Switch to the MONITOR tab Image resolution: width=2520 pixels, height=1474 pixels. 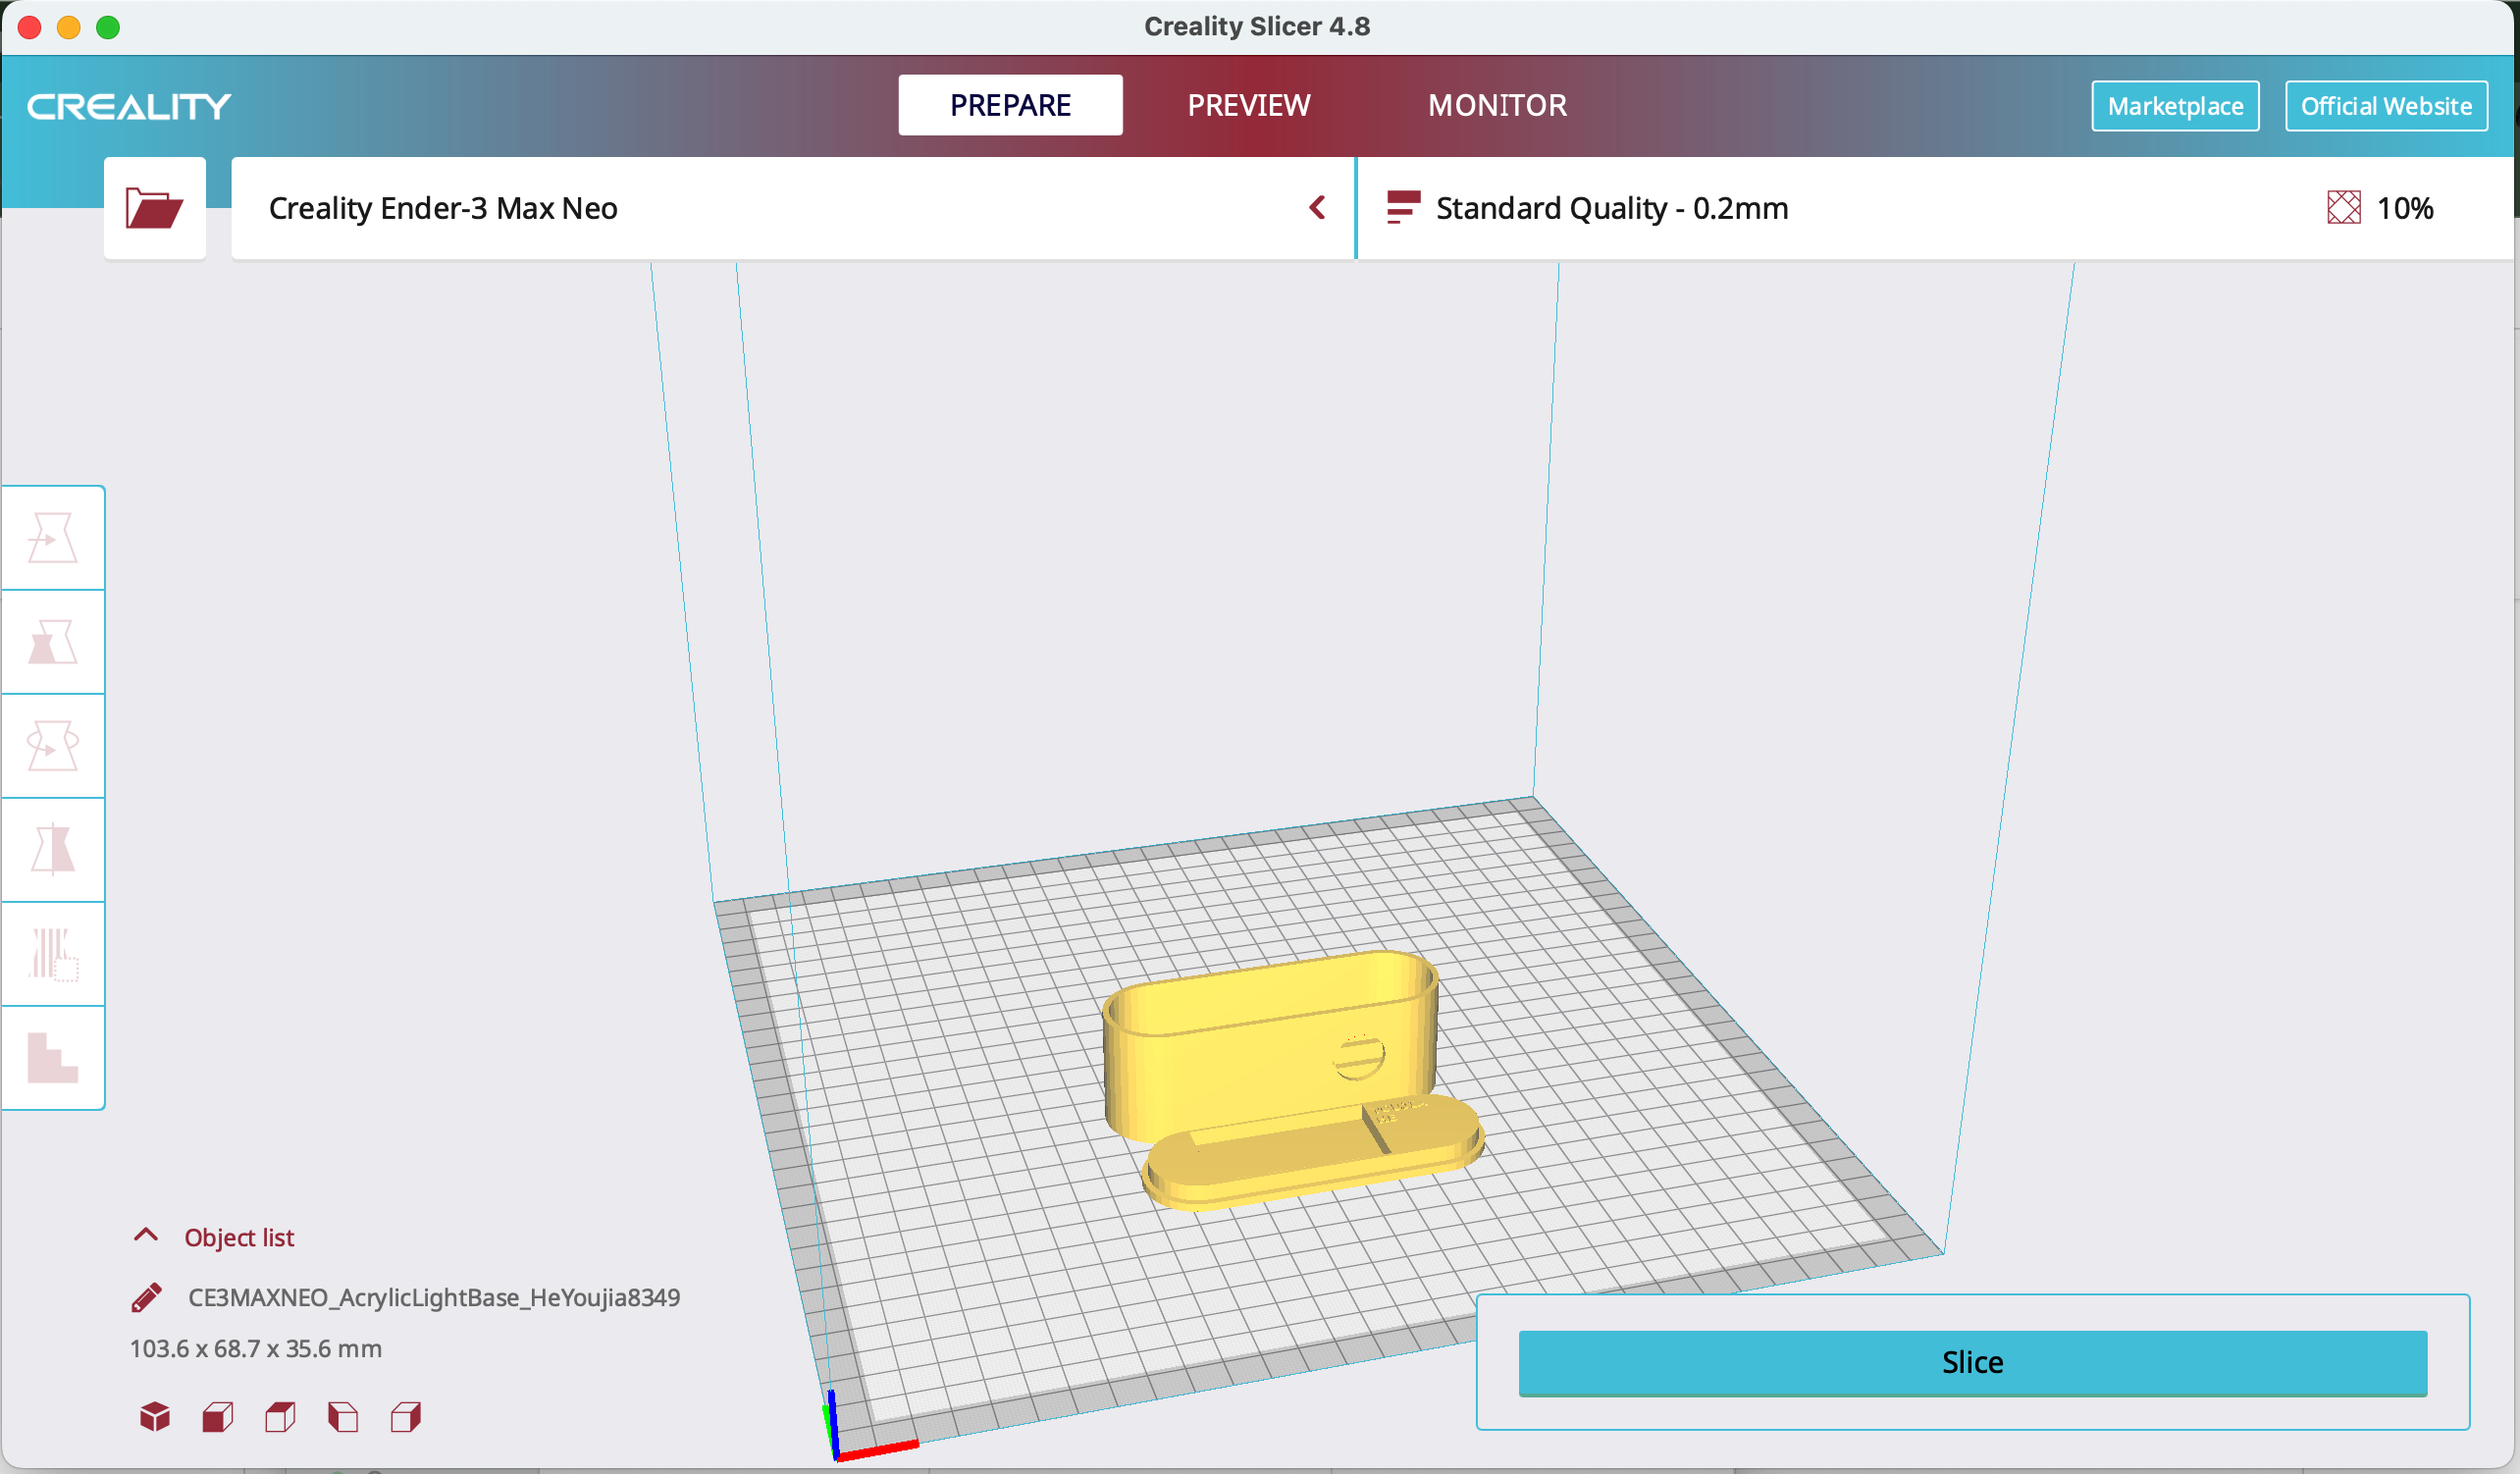pos(1496,105)
